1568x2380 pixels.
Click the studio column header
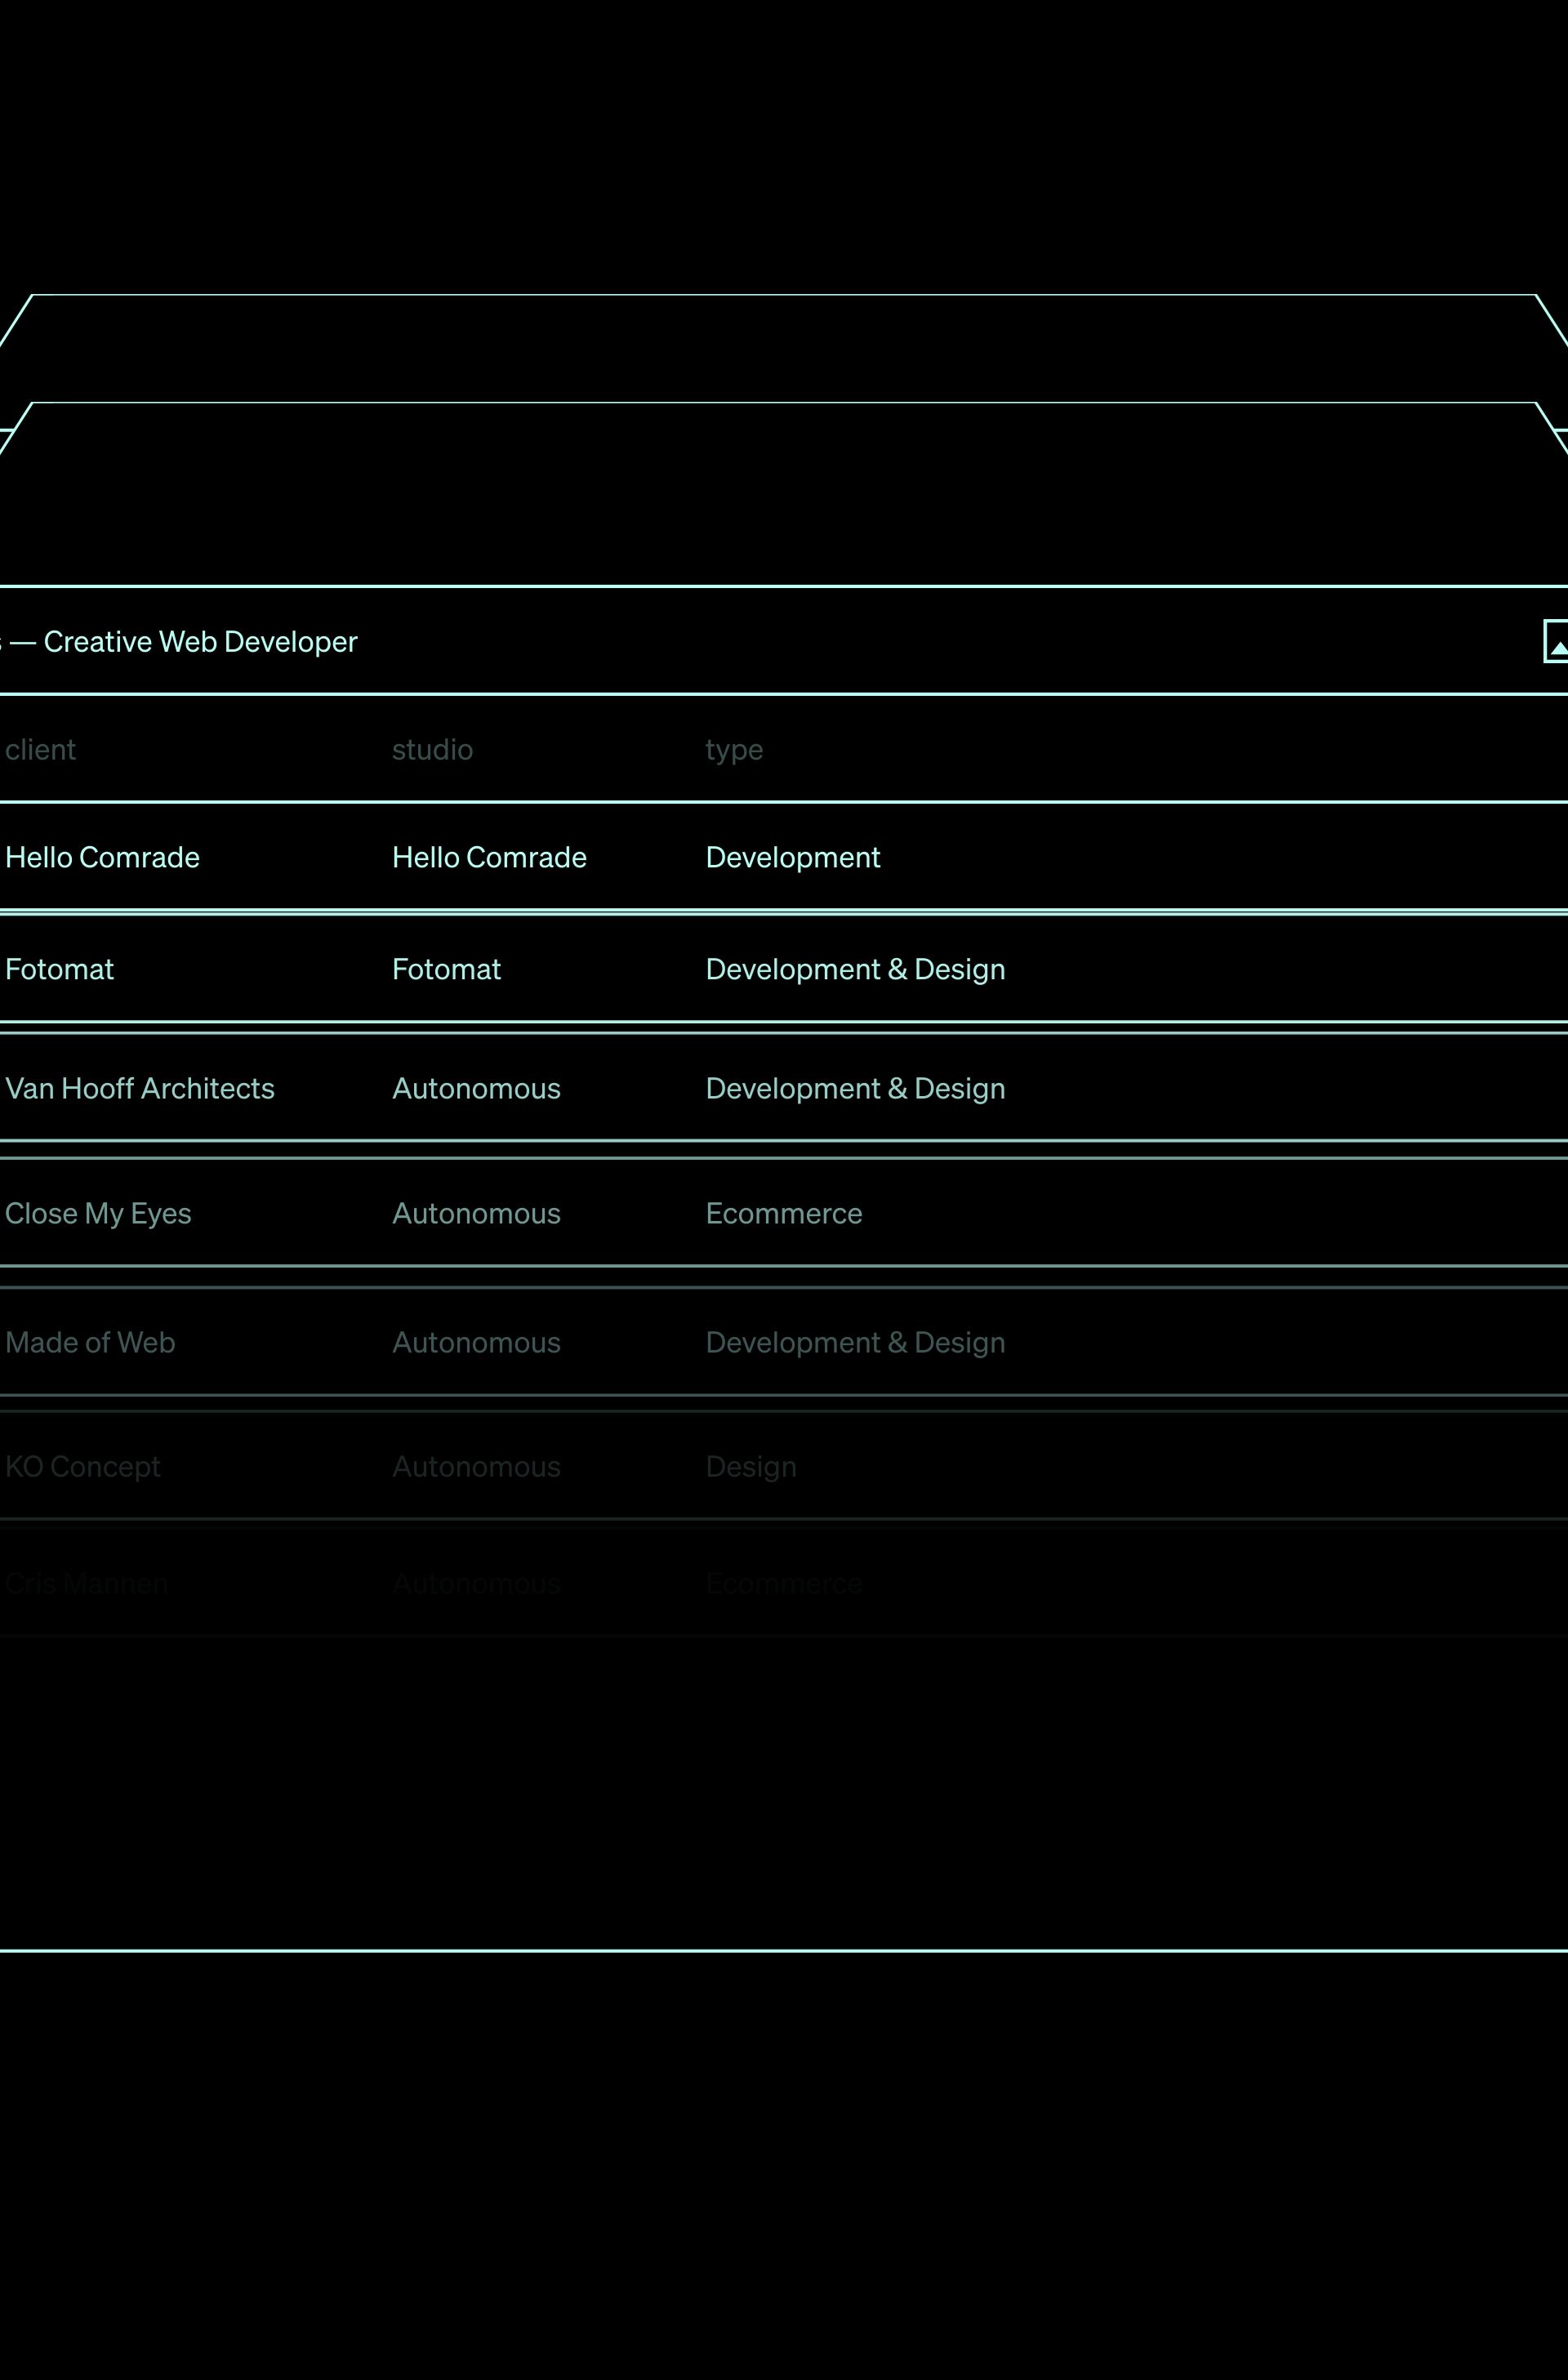coord(432,750)
